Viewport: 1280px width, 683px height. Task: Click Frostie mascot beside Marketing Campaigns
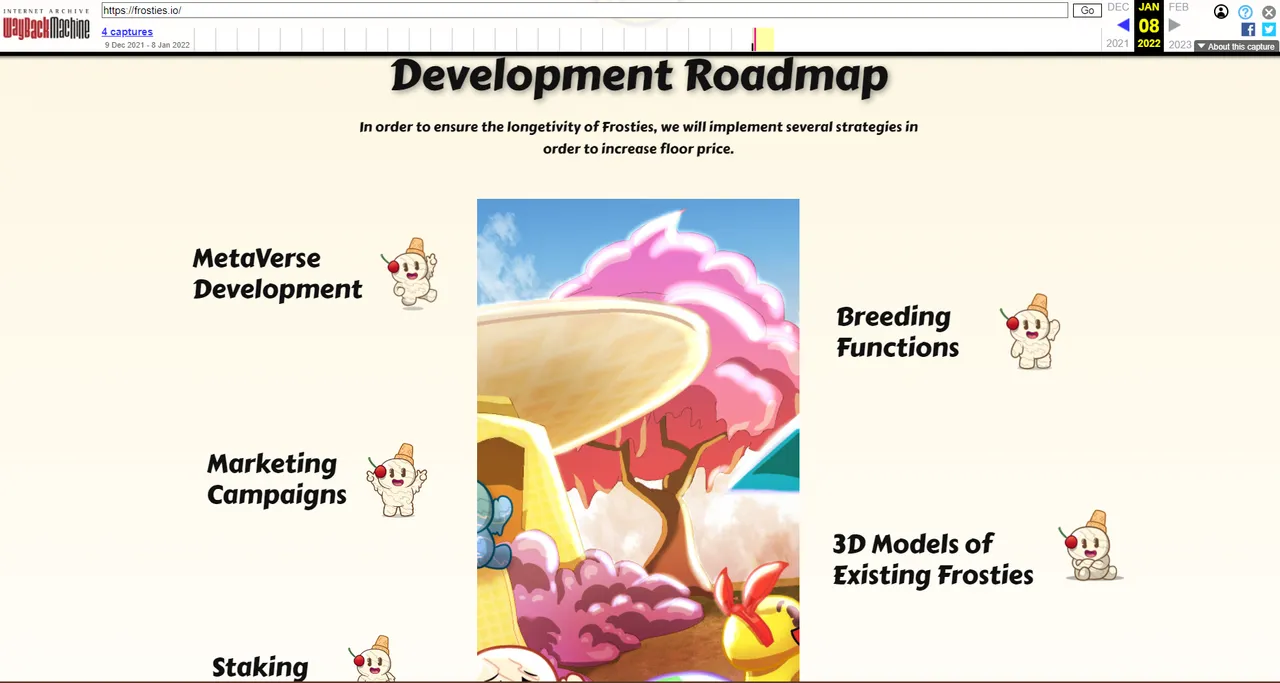pos(397,481)
